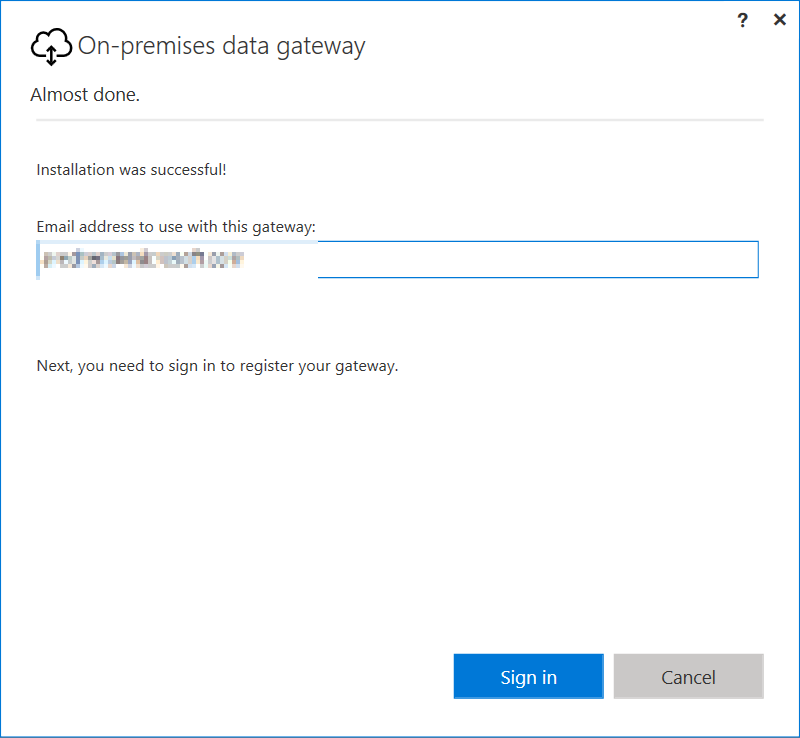Click the cloud upload symbol beside the title

[50, 45]
